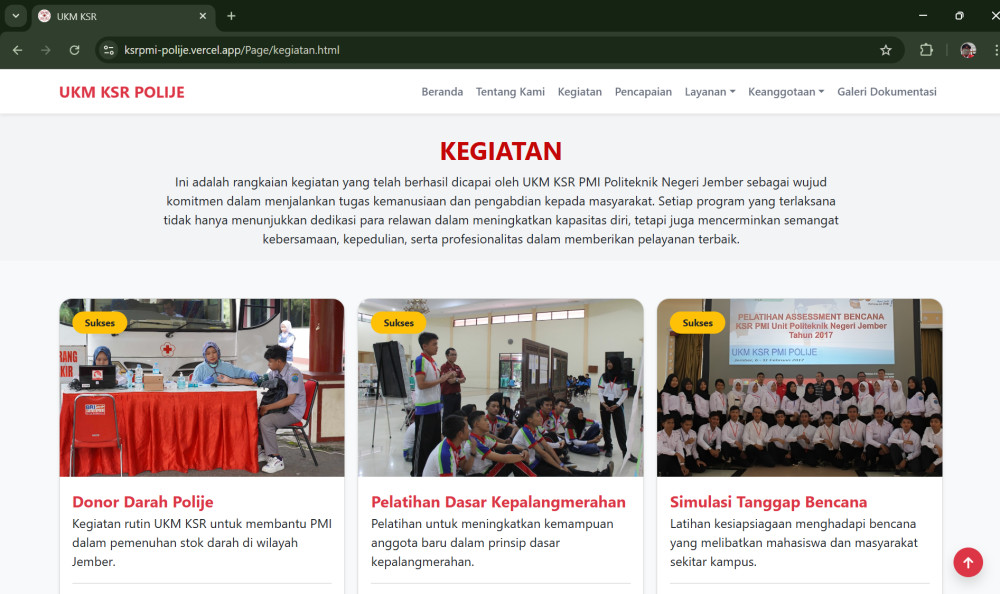Open the Pencapaian navigation link
Screen dimensions: 1000x594
pos(643,92)
